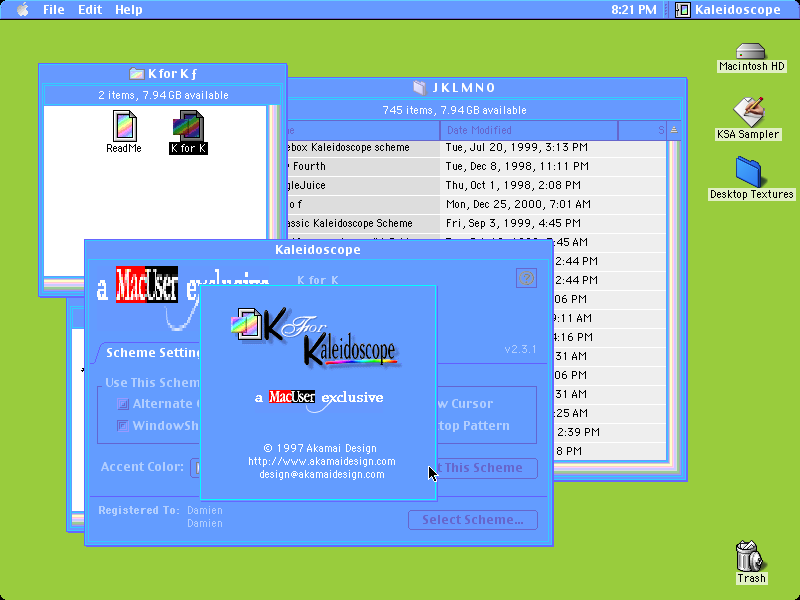
Task: Click the design@akamaidesign.com email address
Action: (x=322, y=474)
